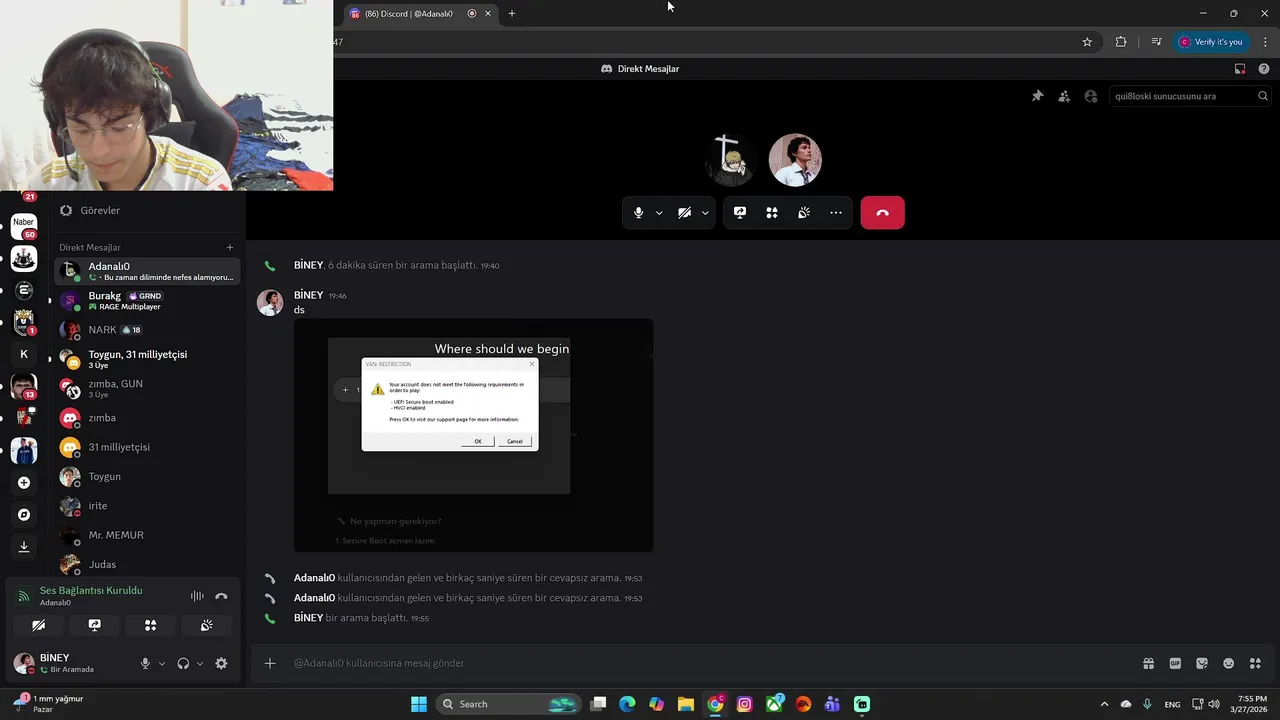
Task: Open new browser tab plus
Action: click(512, 14)
